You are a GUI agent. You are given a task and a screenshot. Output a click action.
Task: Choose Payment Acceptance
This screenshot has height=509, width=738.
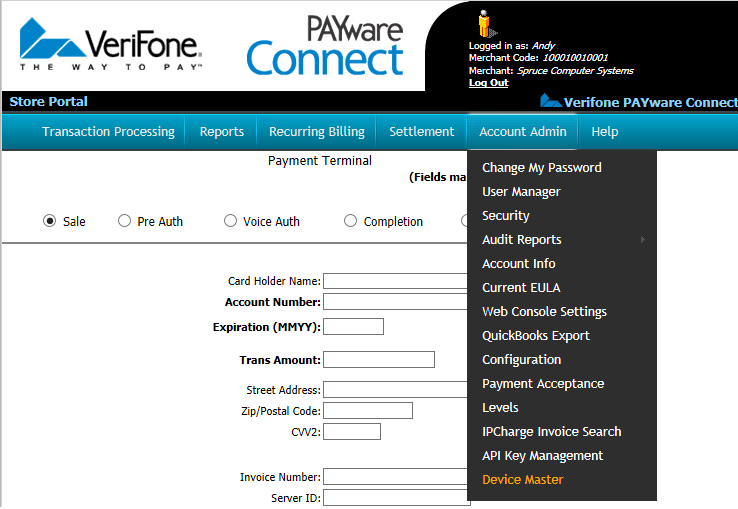(543, 384)
